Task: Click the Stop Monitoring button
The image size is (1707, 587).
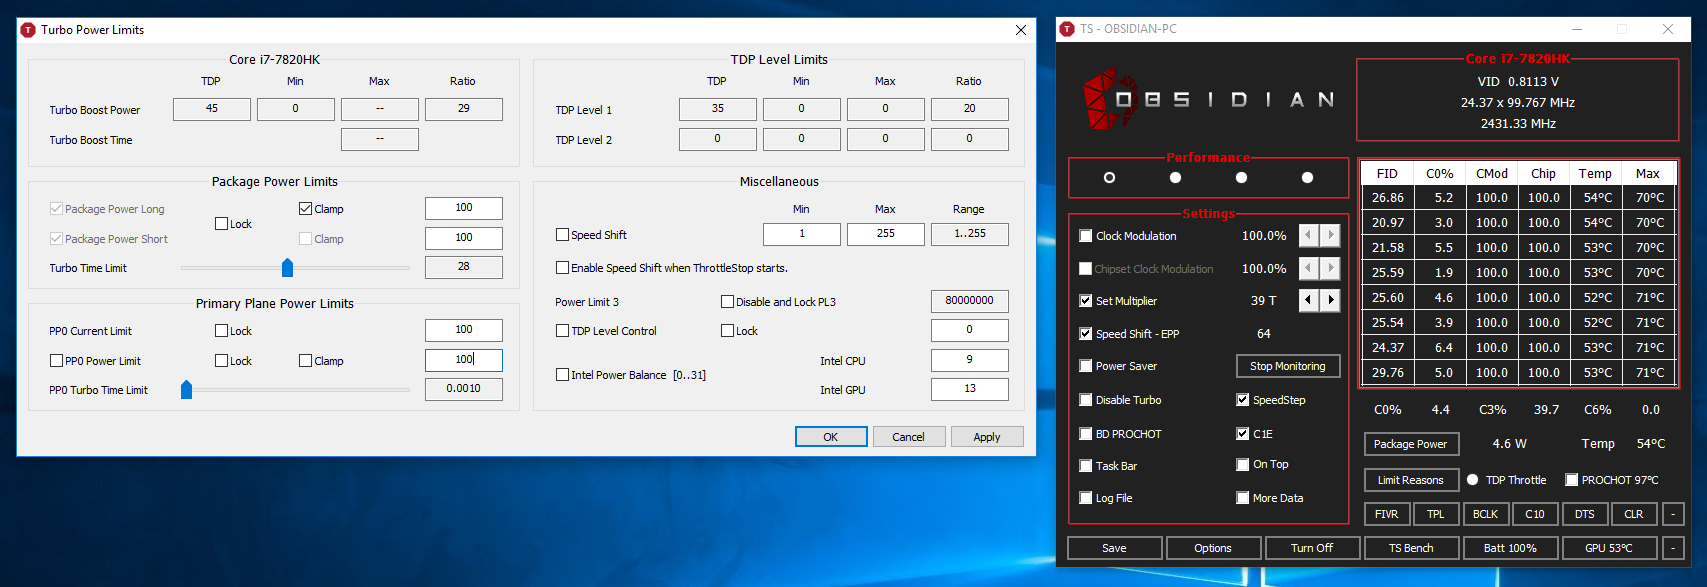Action: [1288, 366]
